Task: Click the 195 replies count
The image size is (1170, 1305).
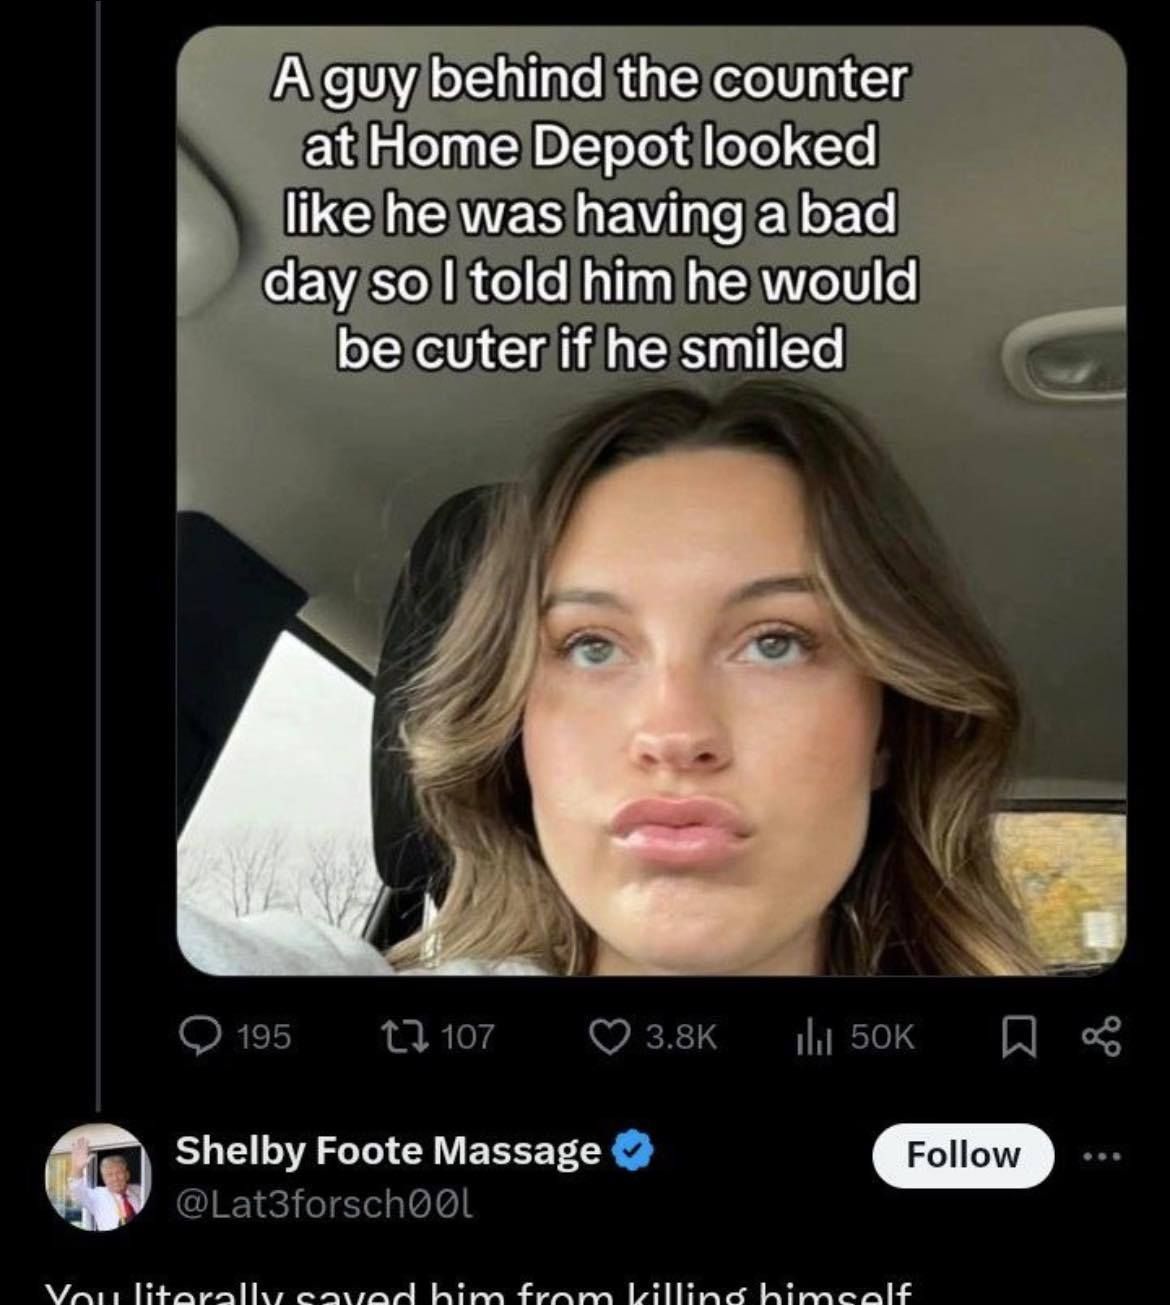Action: pyautogui.click(x=265, y=1037)
